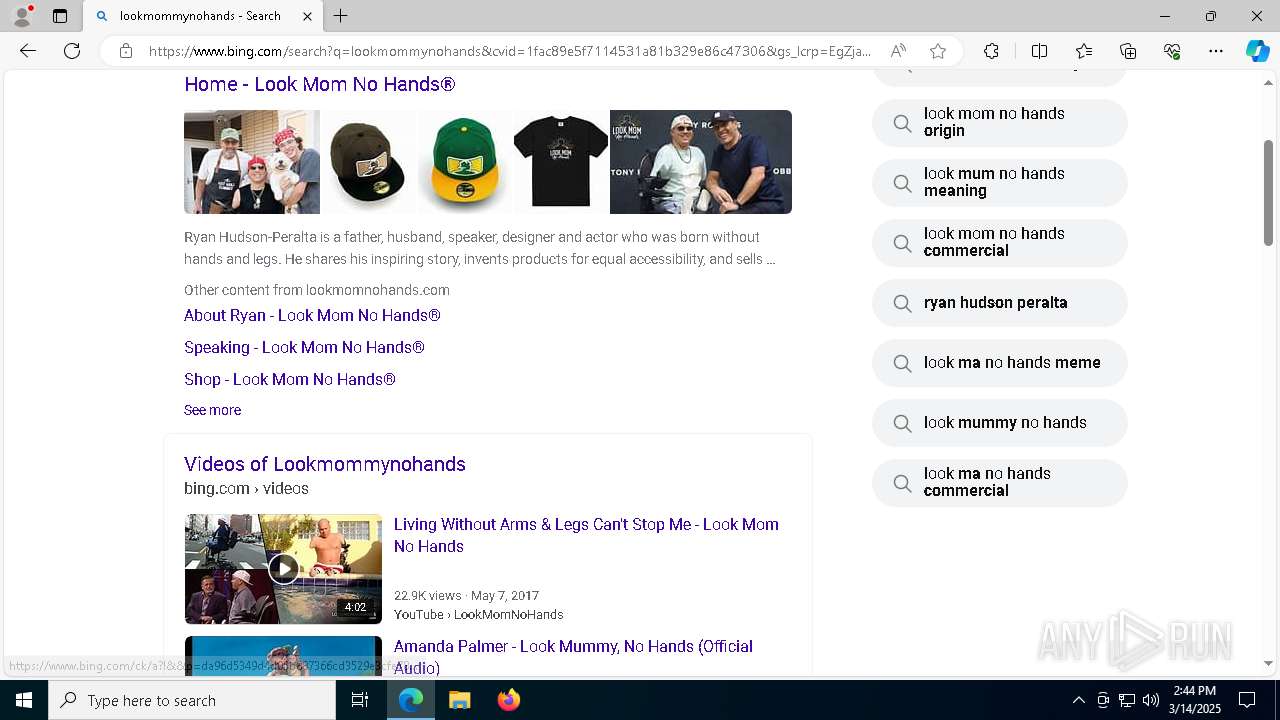View site information lock icon

tap(126, 51)
